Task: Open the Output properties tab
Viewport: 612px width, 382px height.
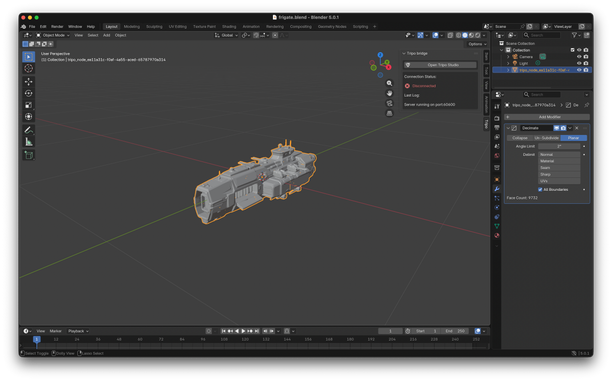Action: coord(497,128)
